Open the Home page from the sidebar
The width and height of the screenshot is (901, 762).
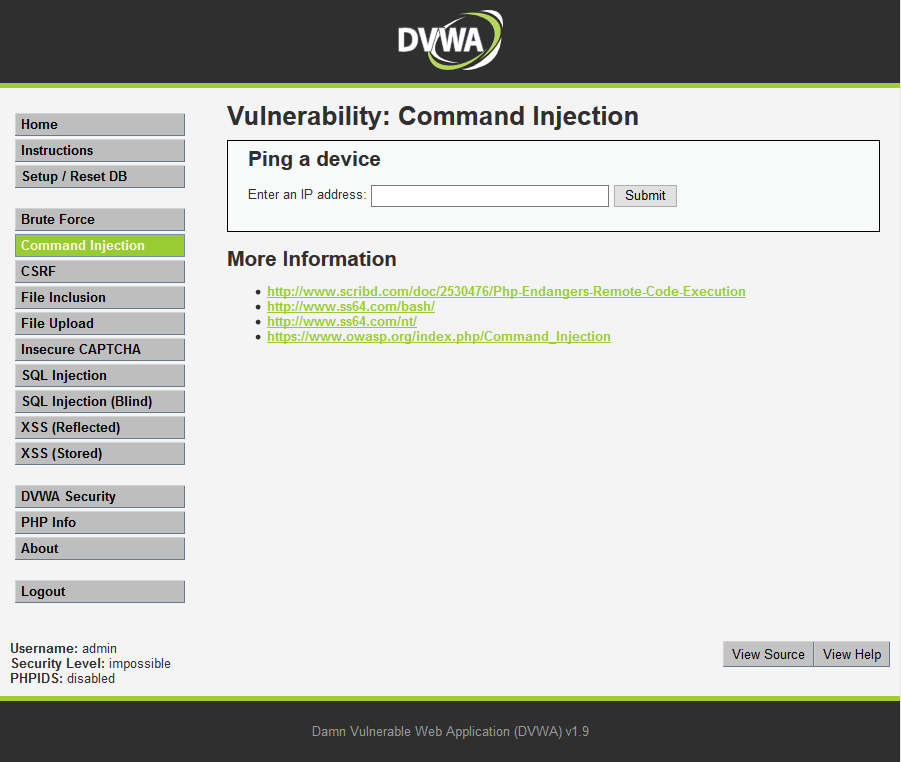(99, 124)
